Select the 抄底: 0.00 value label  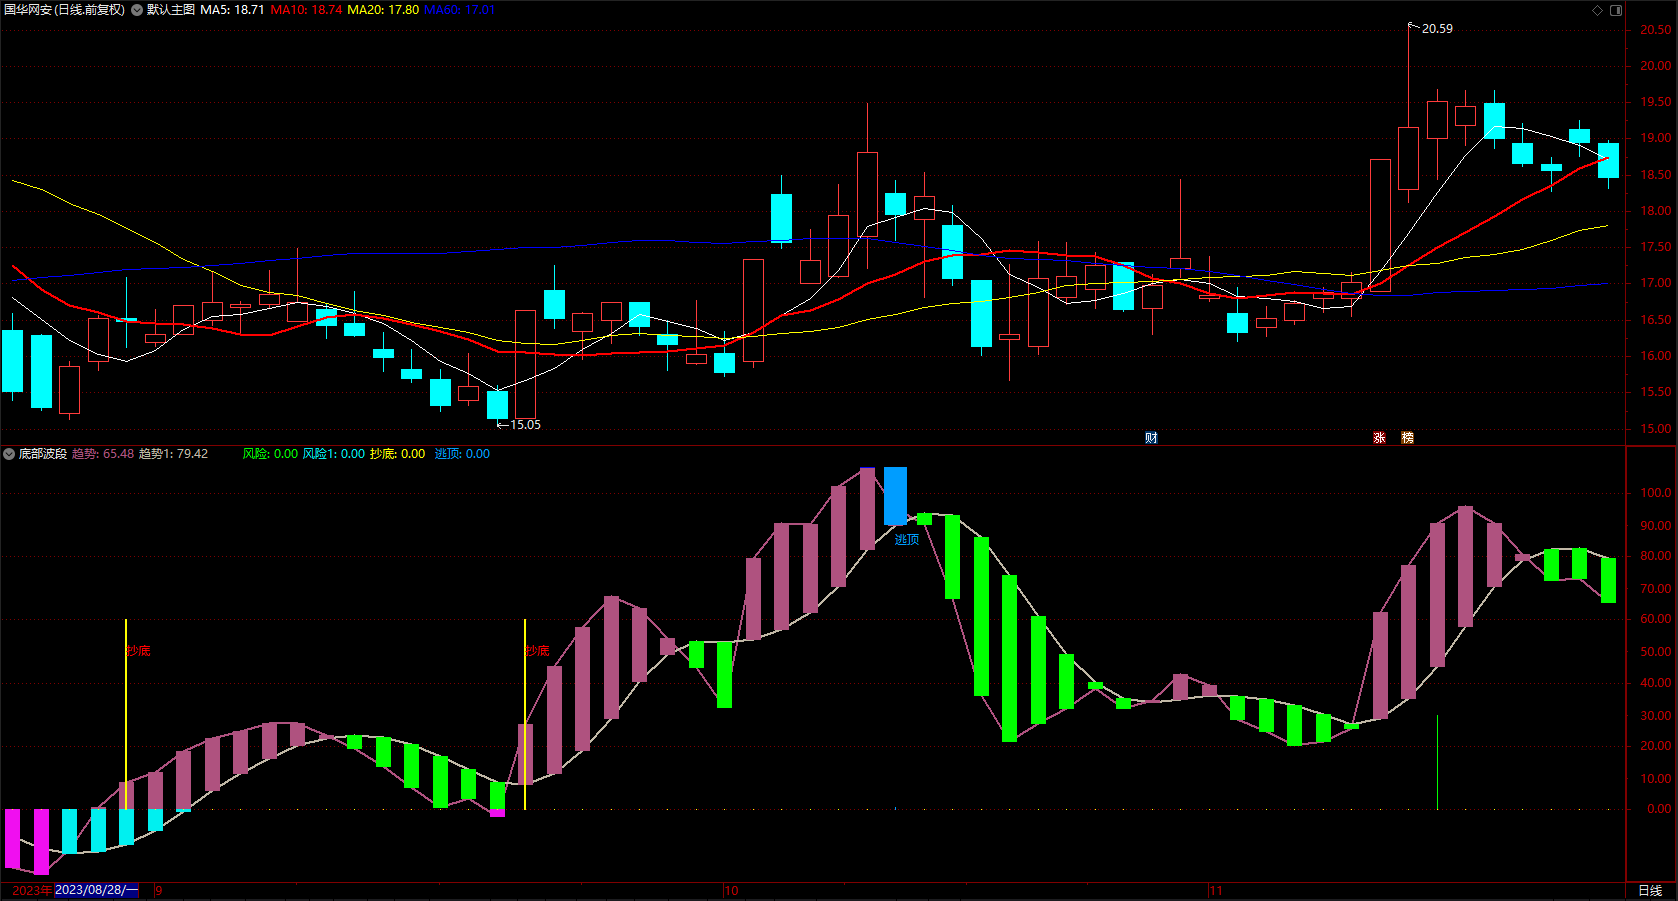click(x=397, y=454)
